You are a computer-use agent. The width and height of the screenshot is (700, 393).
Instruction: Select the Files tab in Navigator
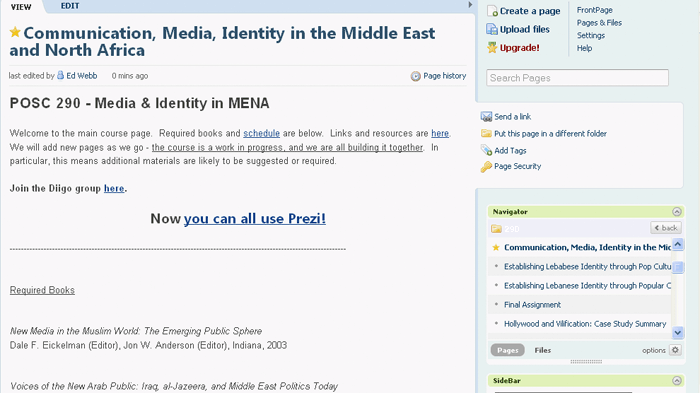(x=543, y=350)
